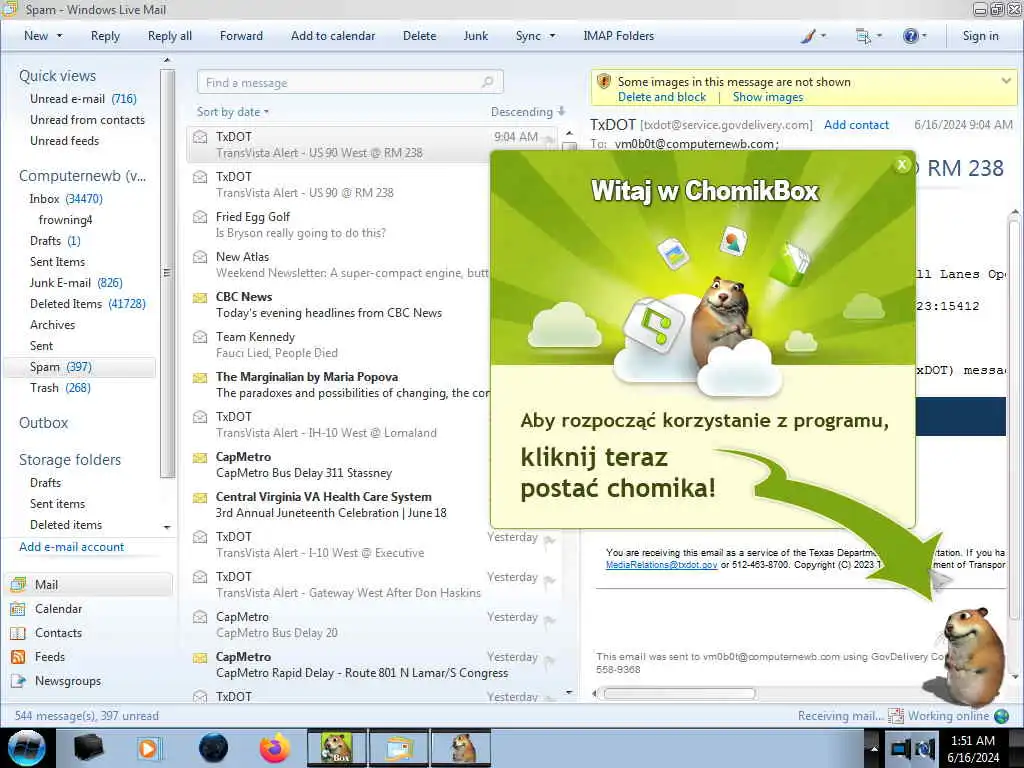Mark message as Junk
Screen dimensions: 1024x768
[475, 37]
